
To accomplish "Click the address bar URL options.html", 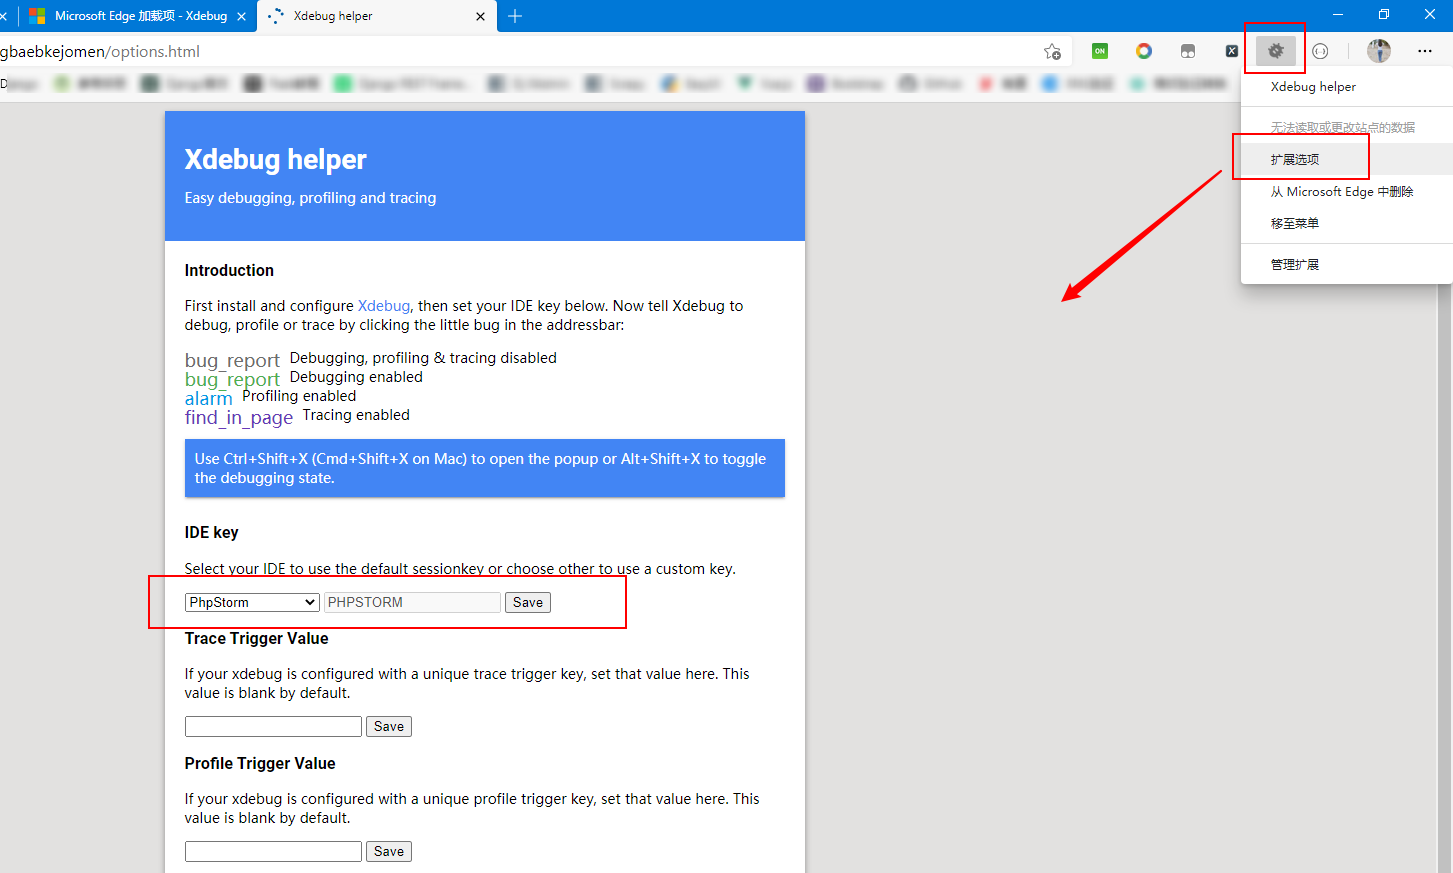I will click(100, 51).
